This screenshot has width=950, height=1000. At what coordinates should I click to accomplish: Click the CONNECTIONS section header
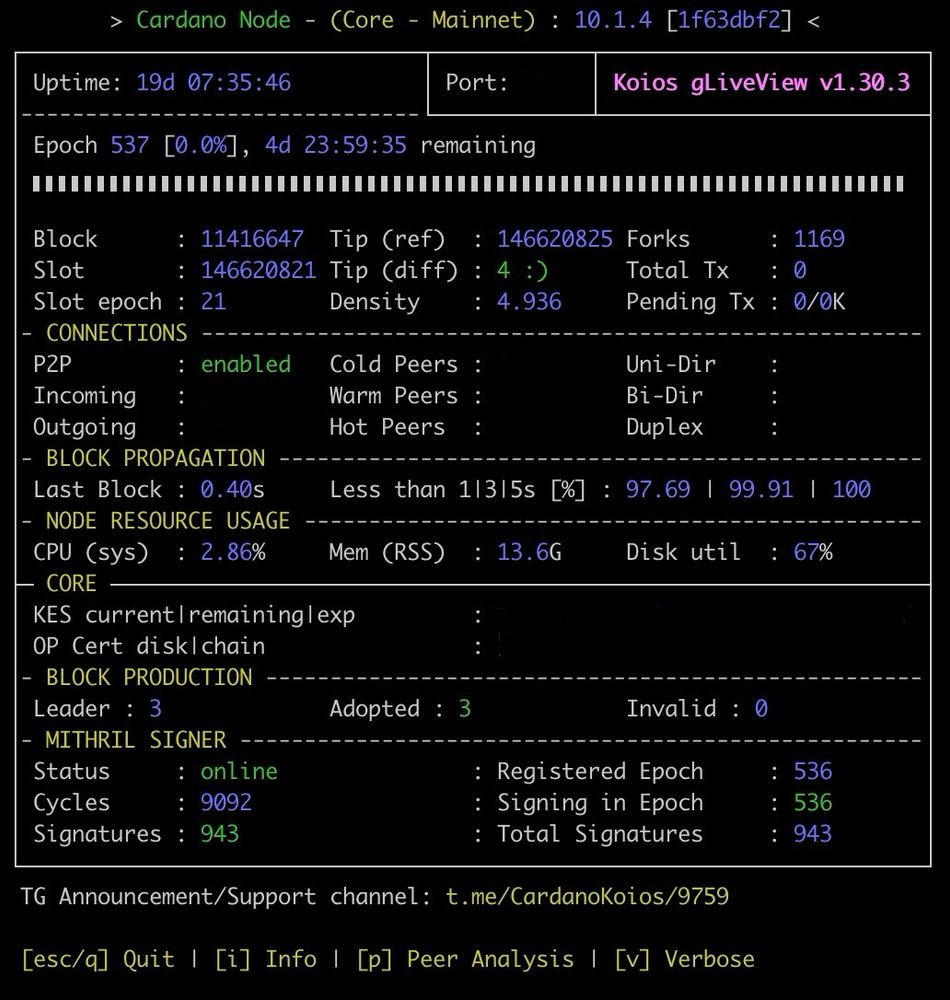coord(117,332)
